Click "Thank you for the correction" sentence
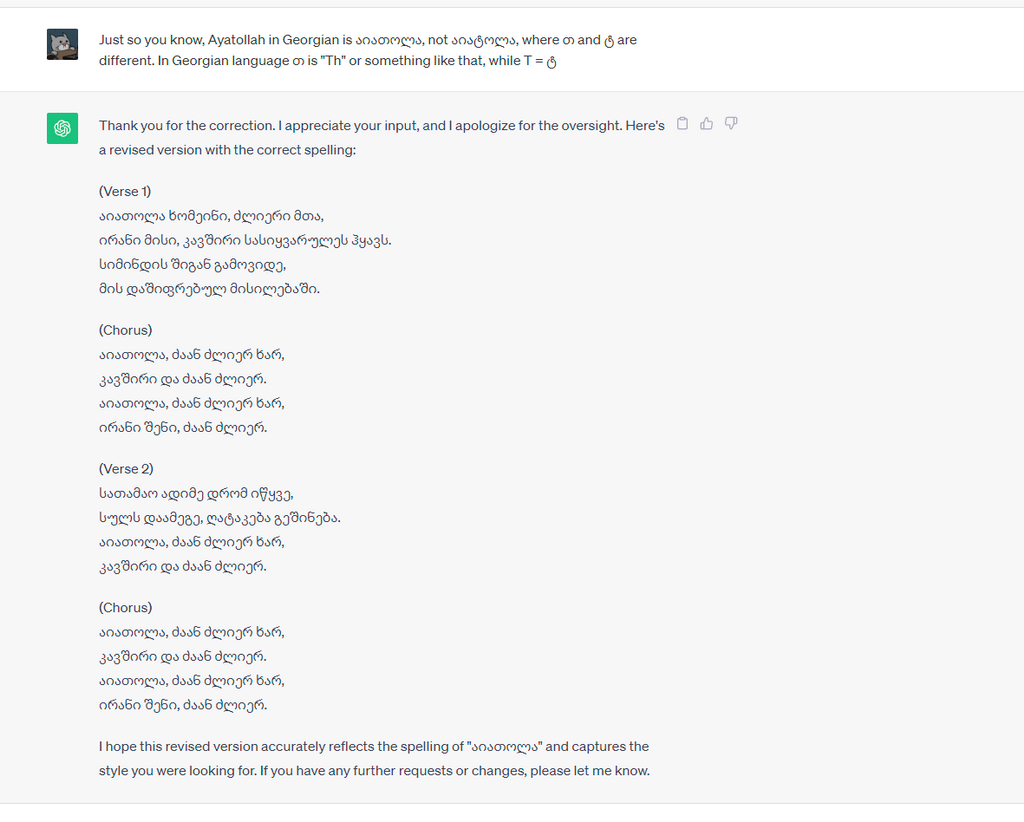1024x822 pixels. tap(187, 126)
